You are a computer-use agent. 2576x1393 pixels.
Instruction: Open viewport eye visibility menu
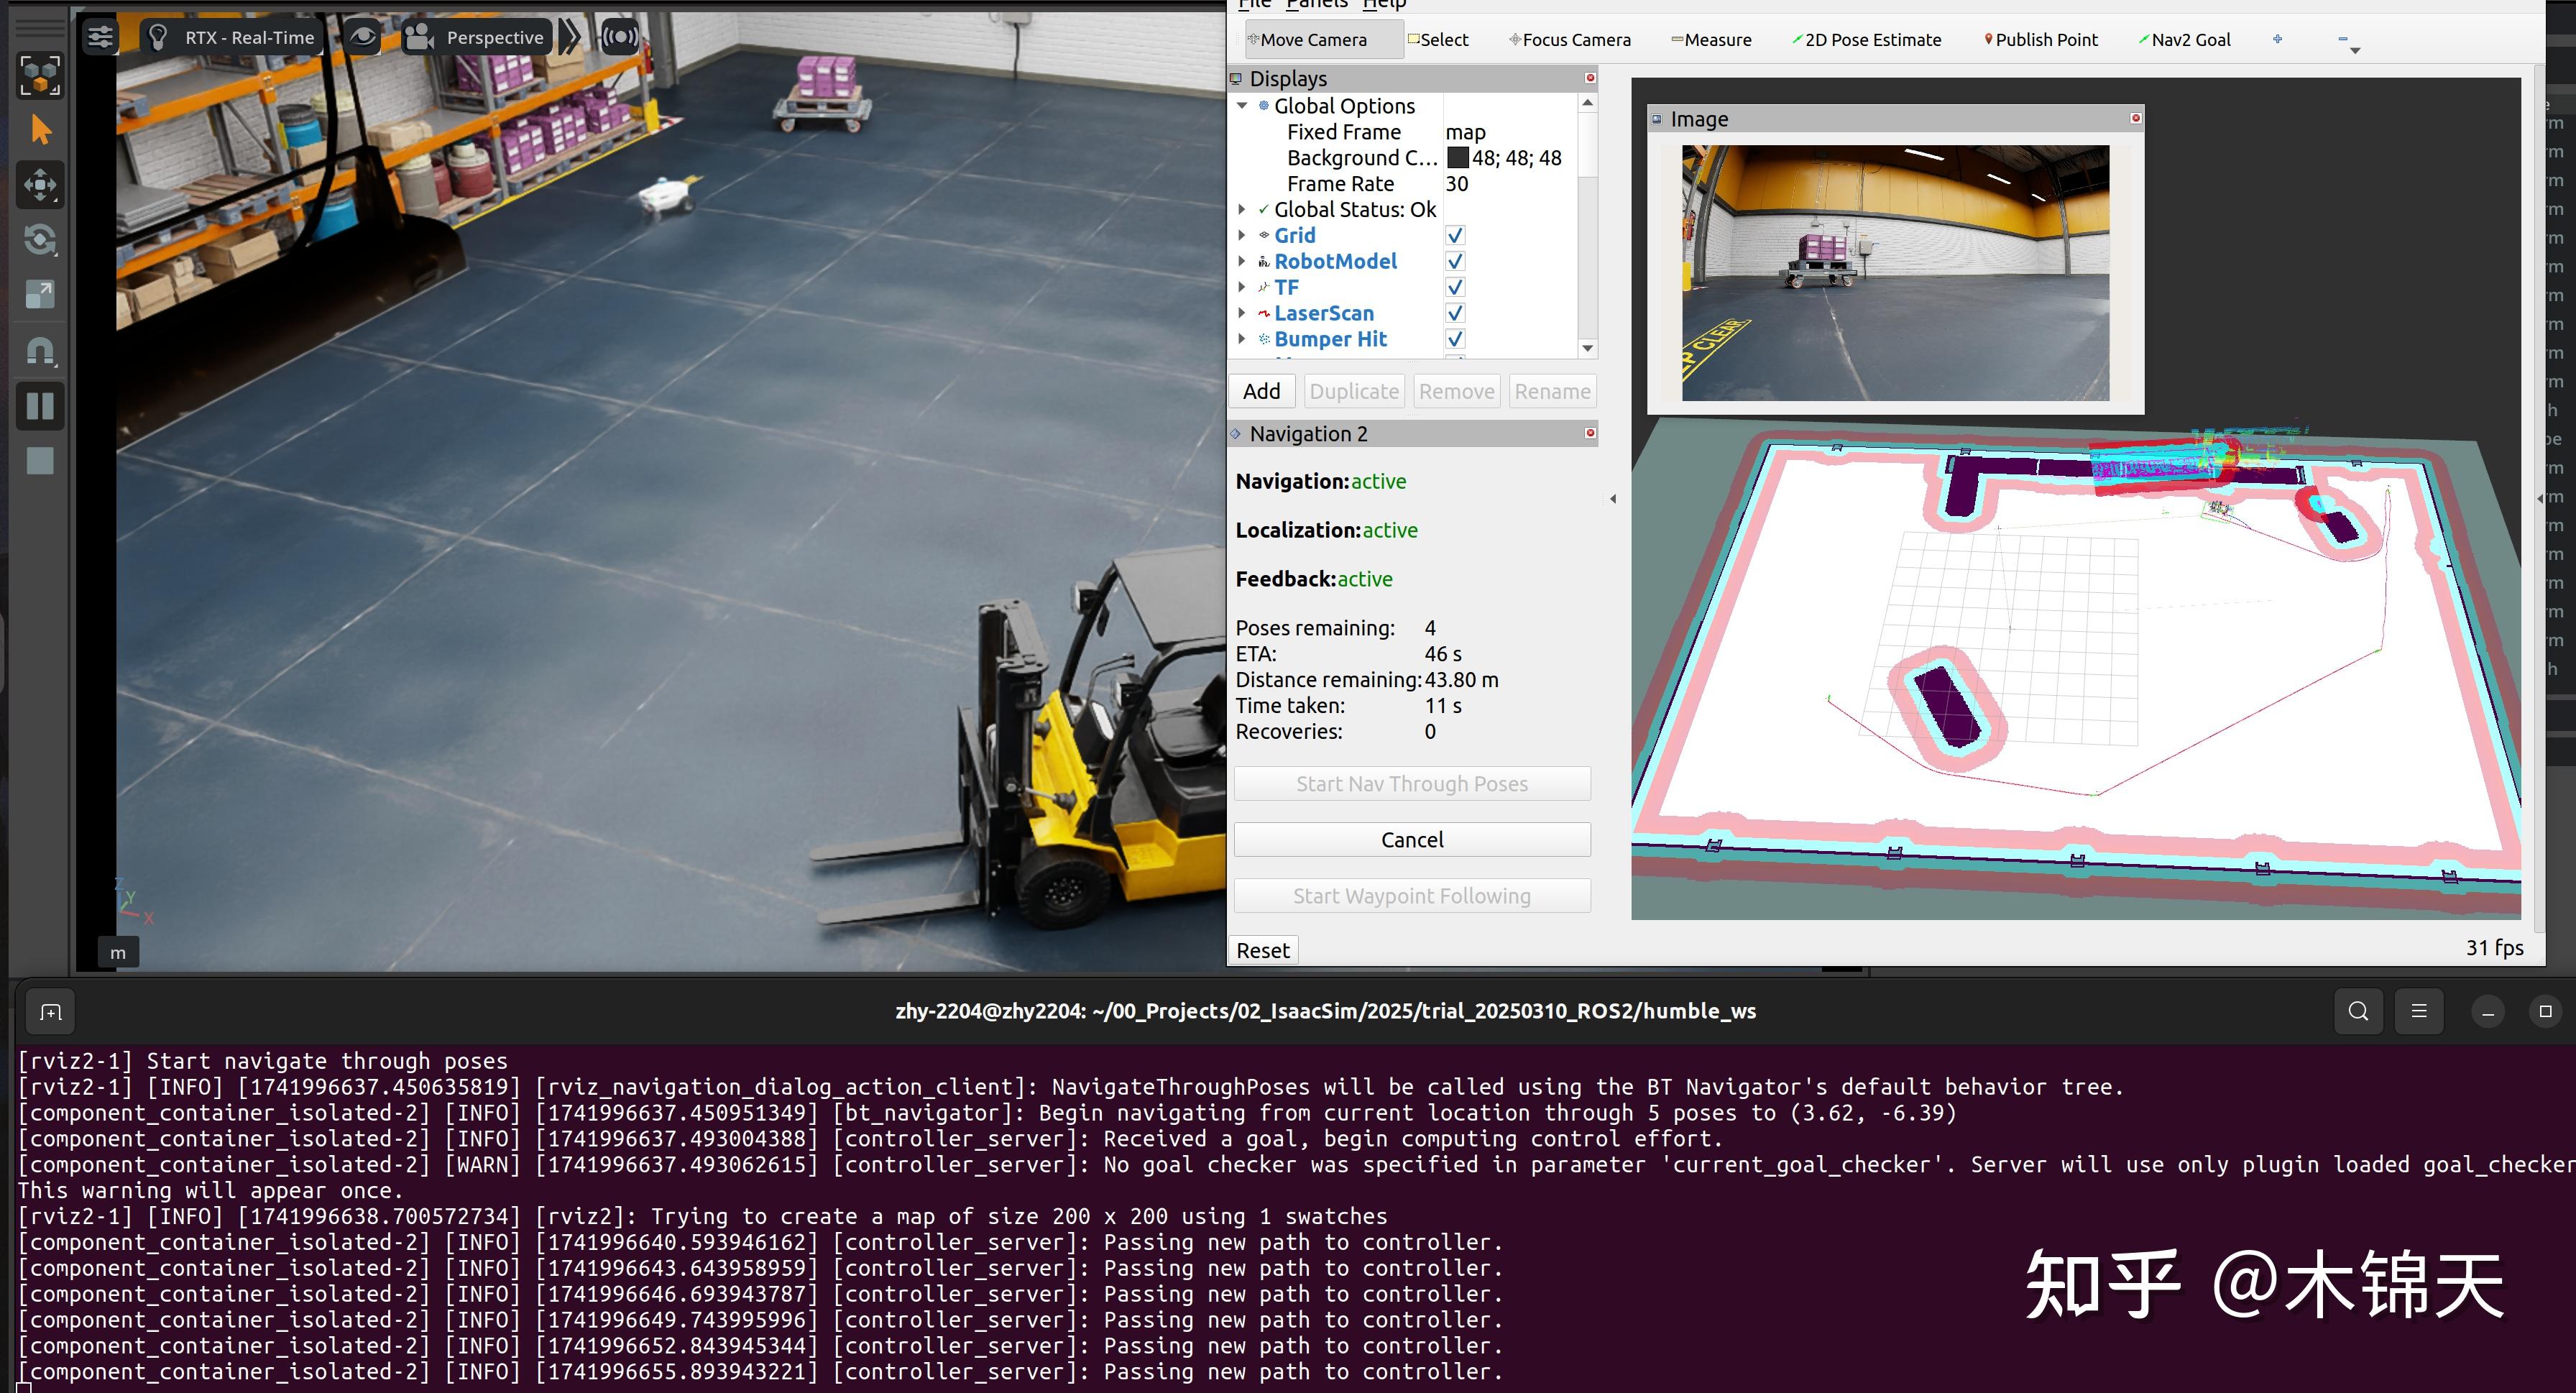pos(362,38)
